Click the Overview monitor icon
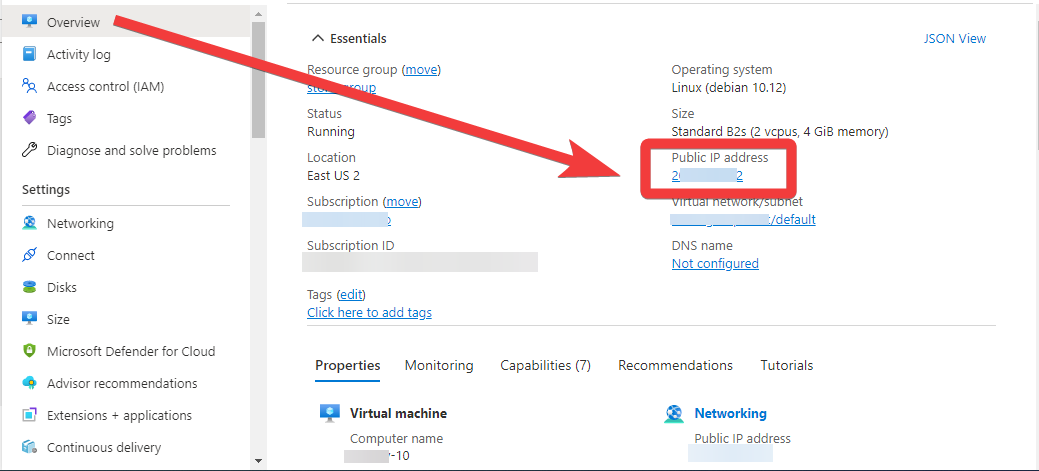This screenshot has width=1039, height=471. [29, 22]
